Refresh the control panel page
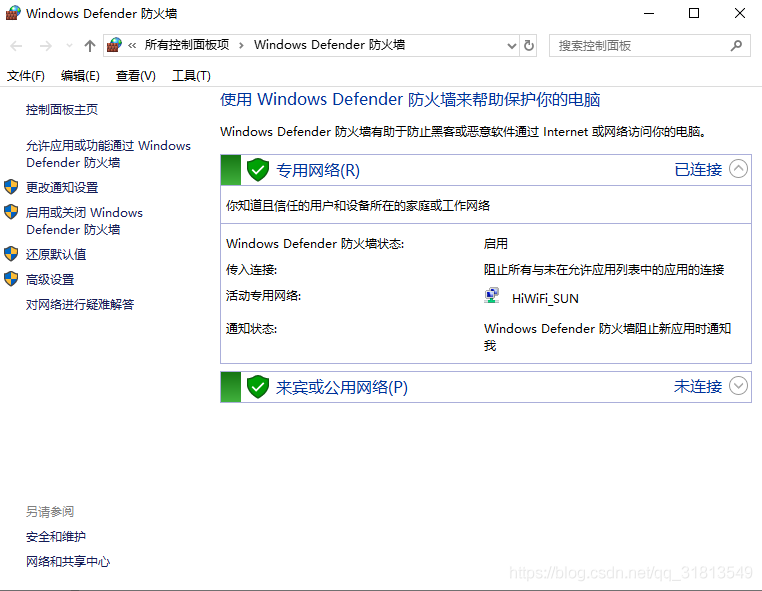The height and width of the screenshot is (591, 762). pyautogui.click(x=529, y=46)
